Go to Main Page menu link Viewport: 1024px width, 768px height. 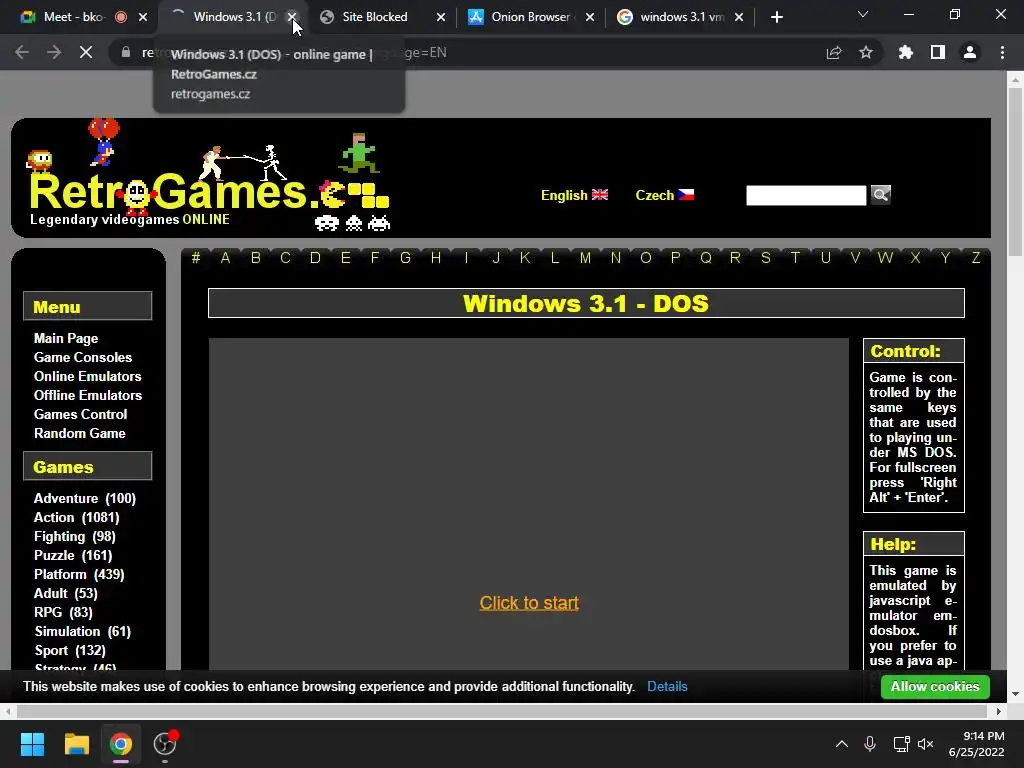66,338
